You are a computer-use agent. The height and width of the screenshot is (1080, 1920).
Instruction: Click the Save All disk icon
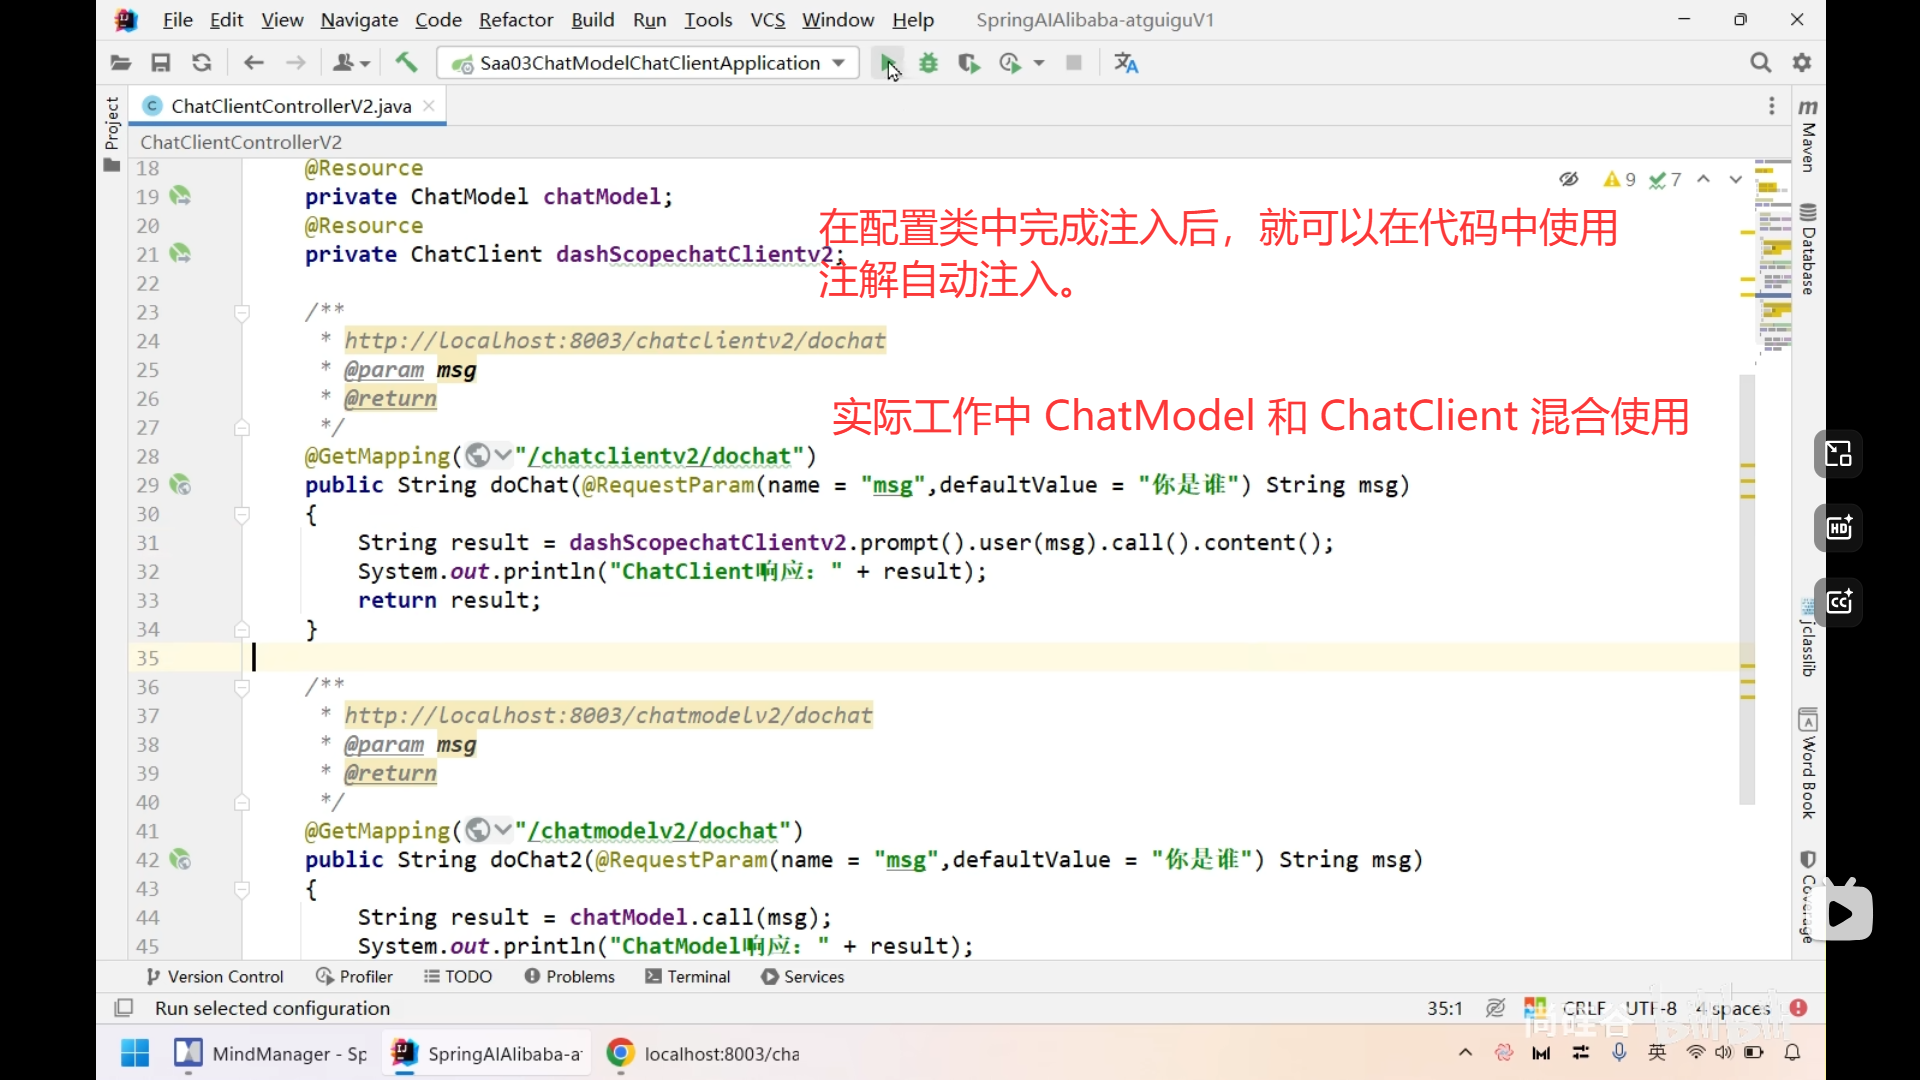pyautogui.click(x=160, y=63)
